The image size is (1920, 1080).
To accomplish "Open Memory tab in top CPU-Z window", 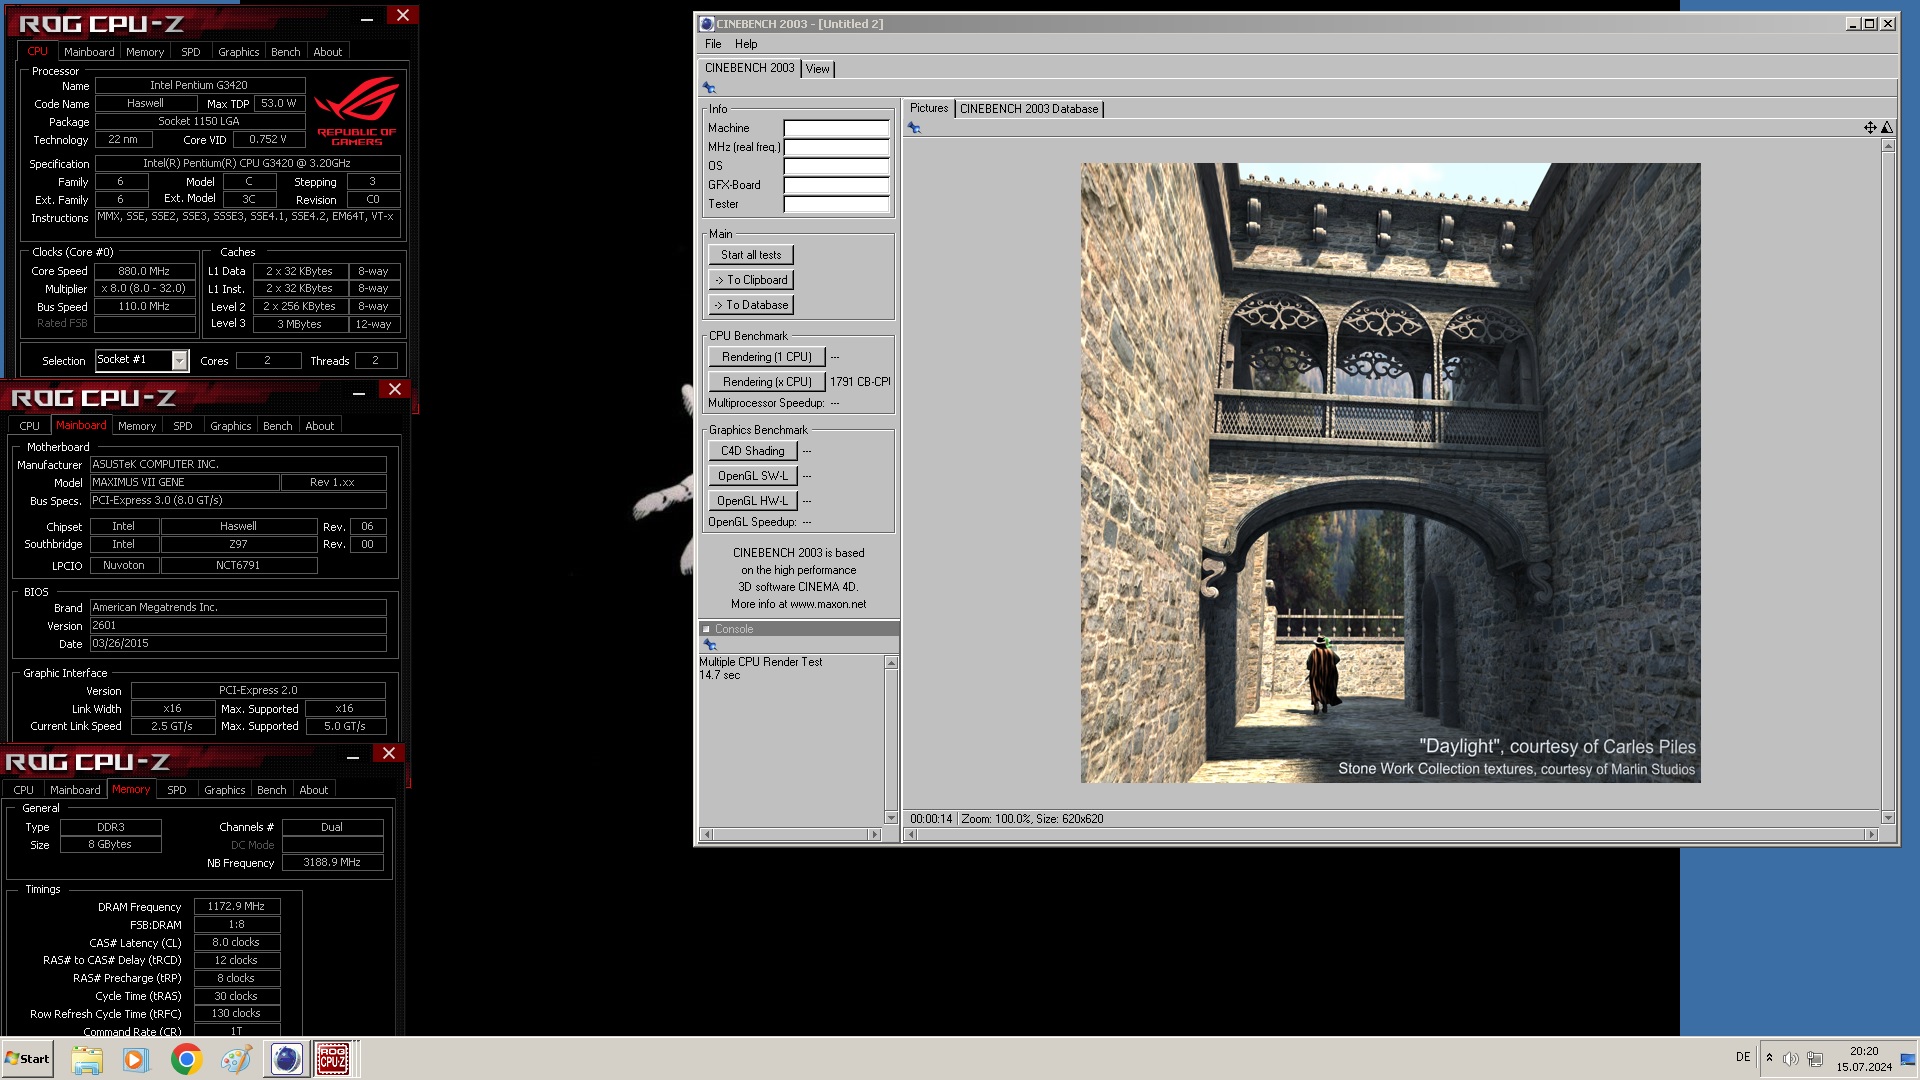I will pos(145,52).
